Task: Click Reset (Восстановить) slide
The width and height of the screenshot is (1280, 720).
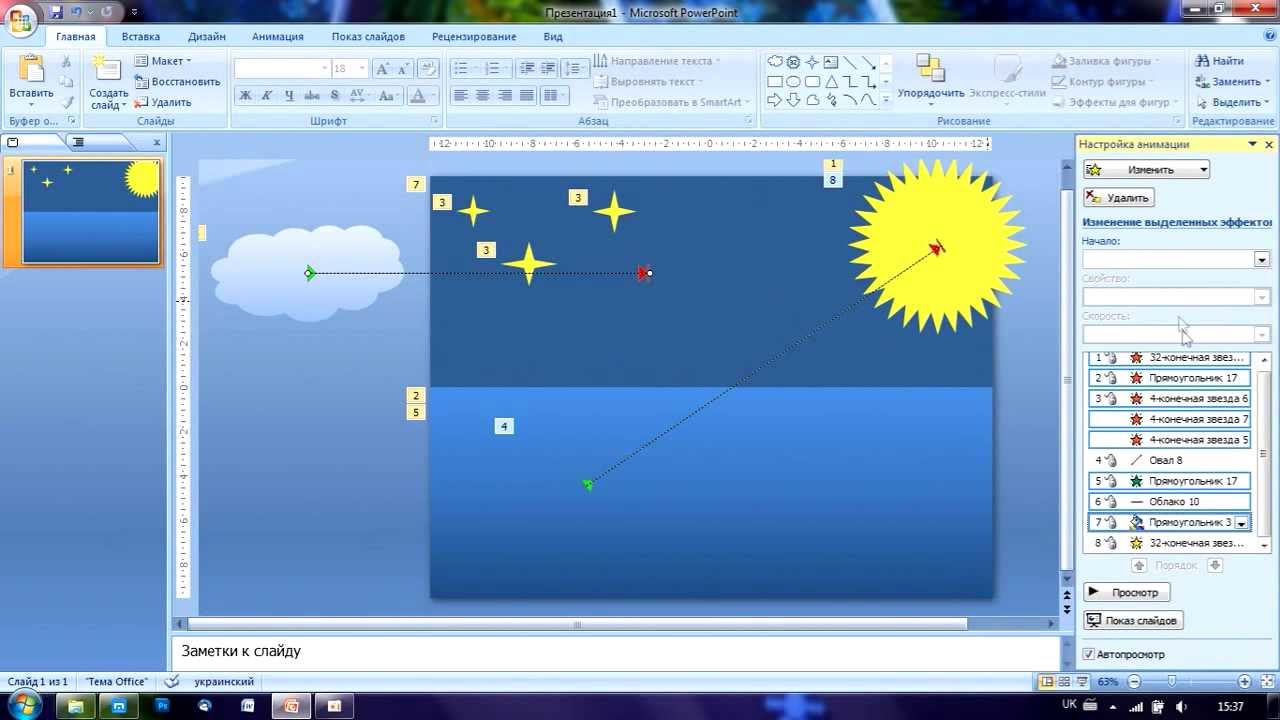Action: 178,82
